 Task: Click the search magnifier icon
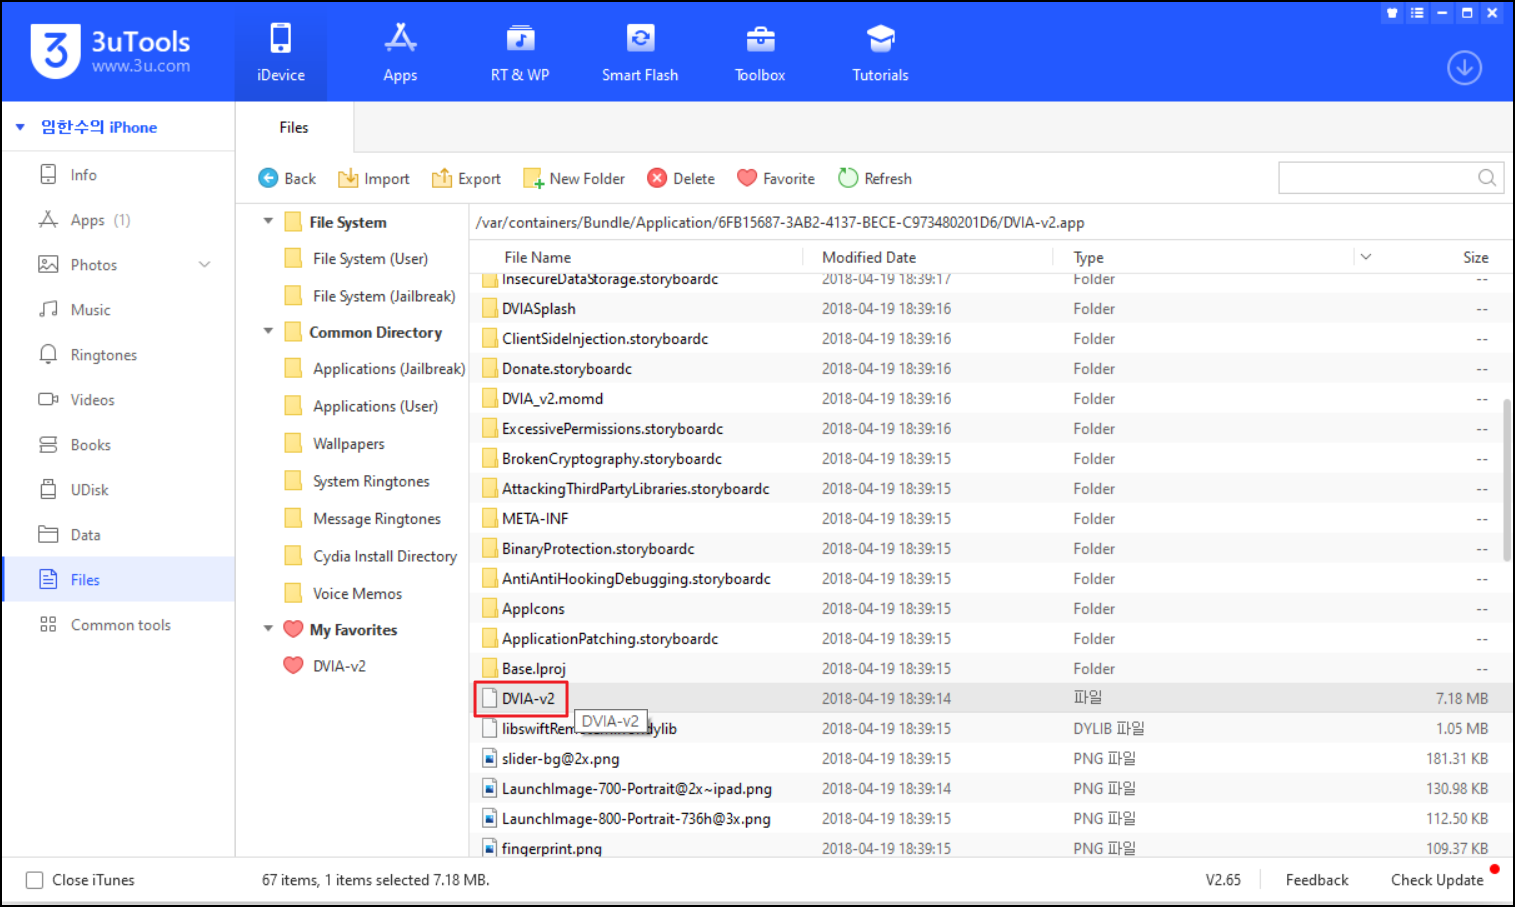pos(1487,178)
